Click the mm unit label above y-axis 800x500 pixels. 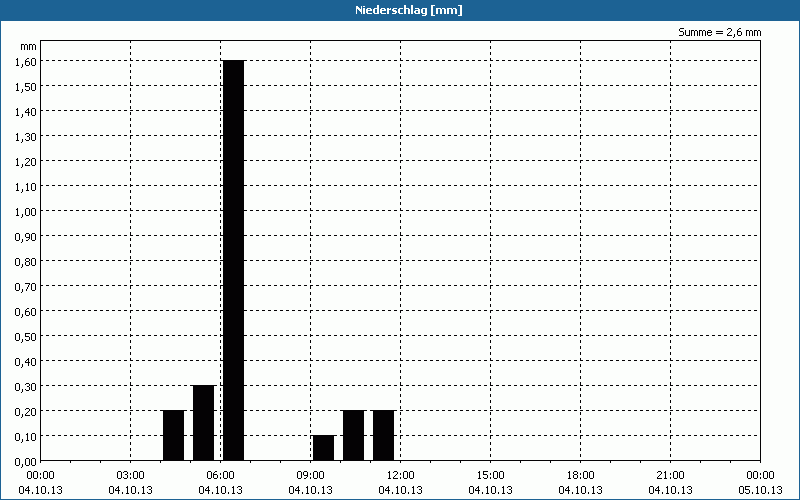29,46
